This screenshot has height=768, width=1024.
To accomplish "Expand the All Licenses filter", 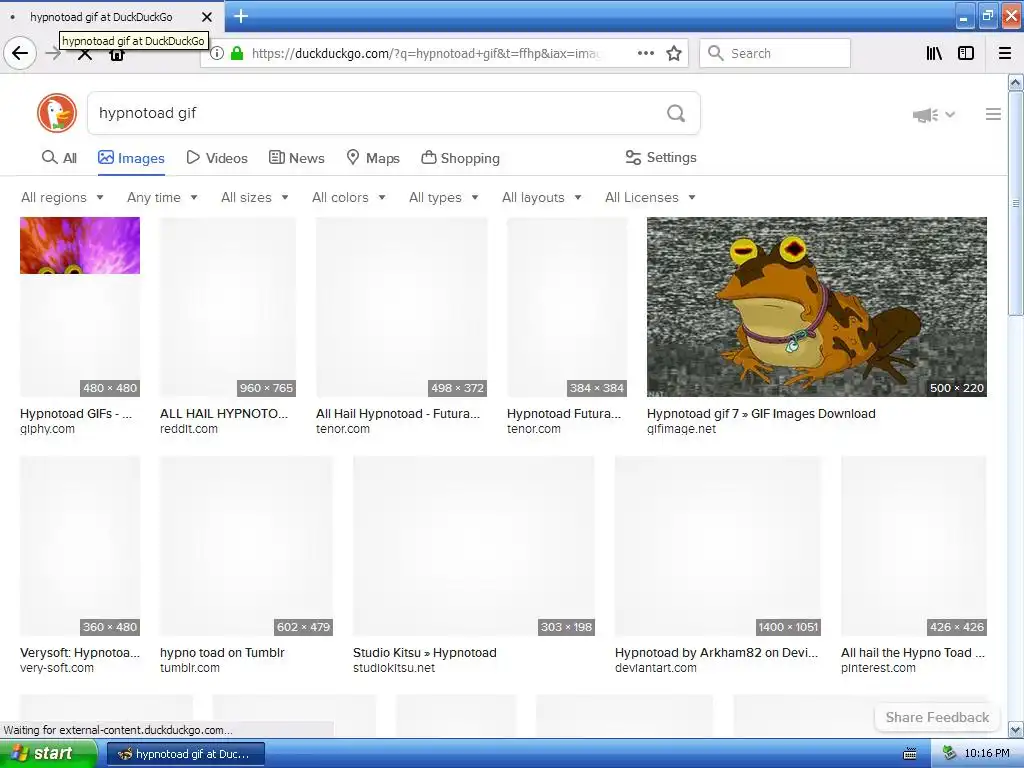I will pos(650,197).
